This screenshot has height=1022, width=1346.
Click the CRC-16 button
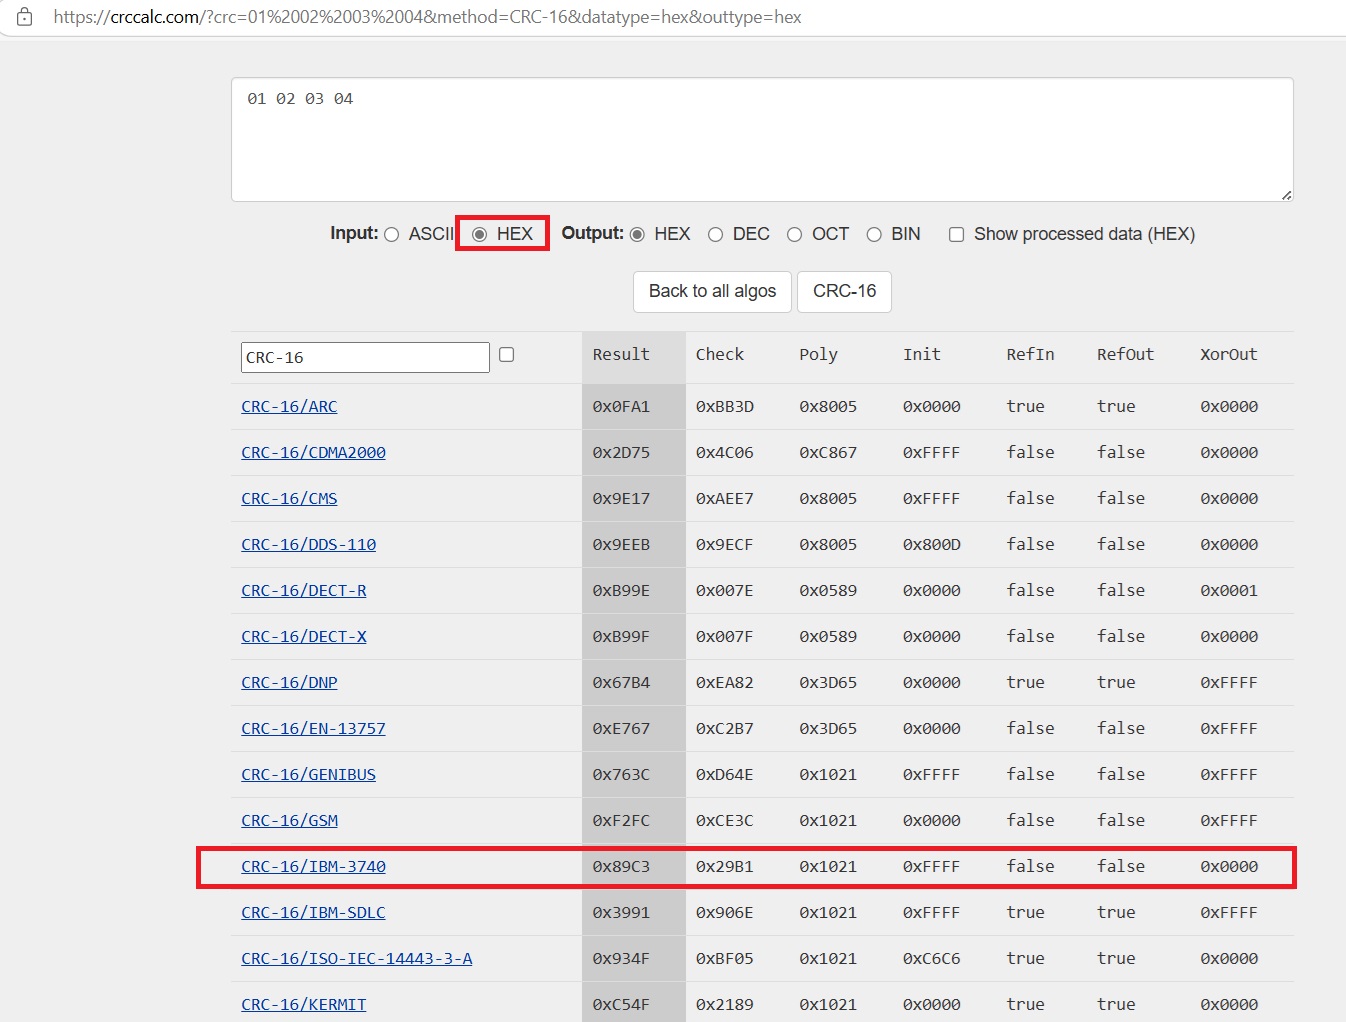pyautogui.click(x=844, y=291)
